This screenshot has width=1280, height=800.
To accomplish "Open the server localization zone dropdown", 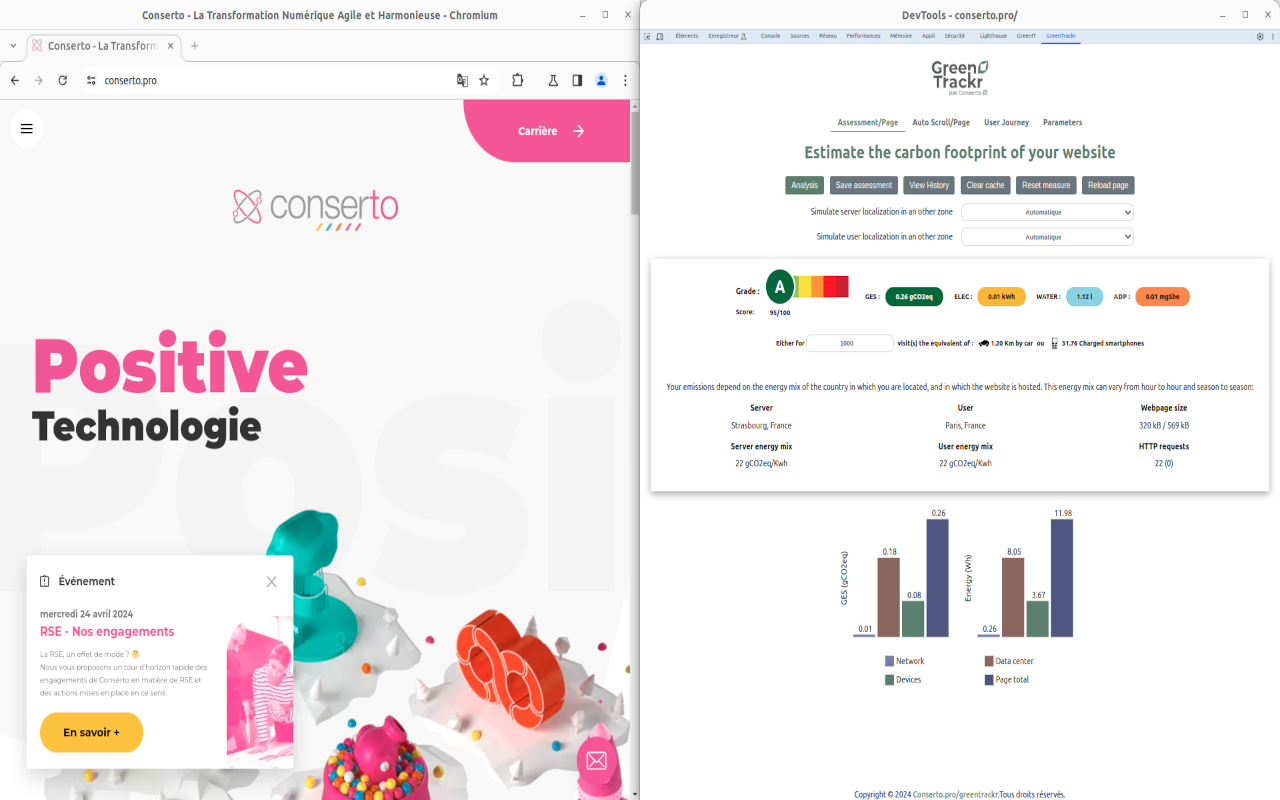I will (x=1047, y=211).
